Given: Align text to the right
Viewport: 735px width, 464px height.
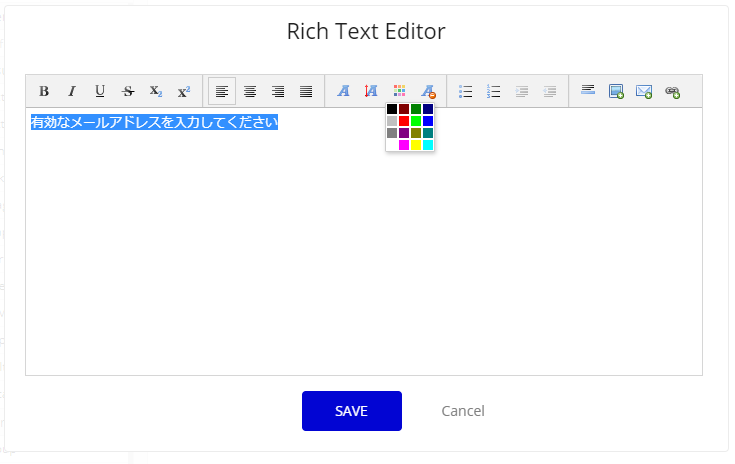Looking at the screenshot, I should click(278, 91).
